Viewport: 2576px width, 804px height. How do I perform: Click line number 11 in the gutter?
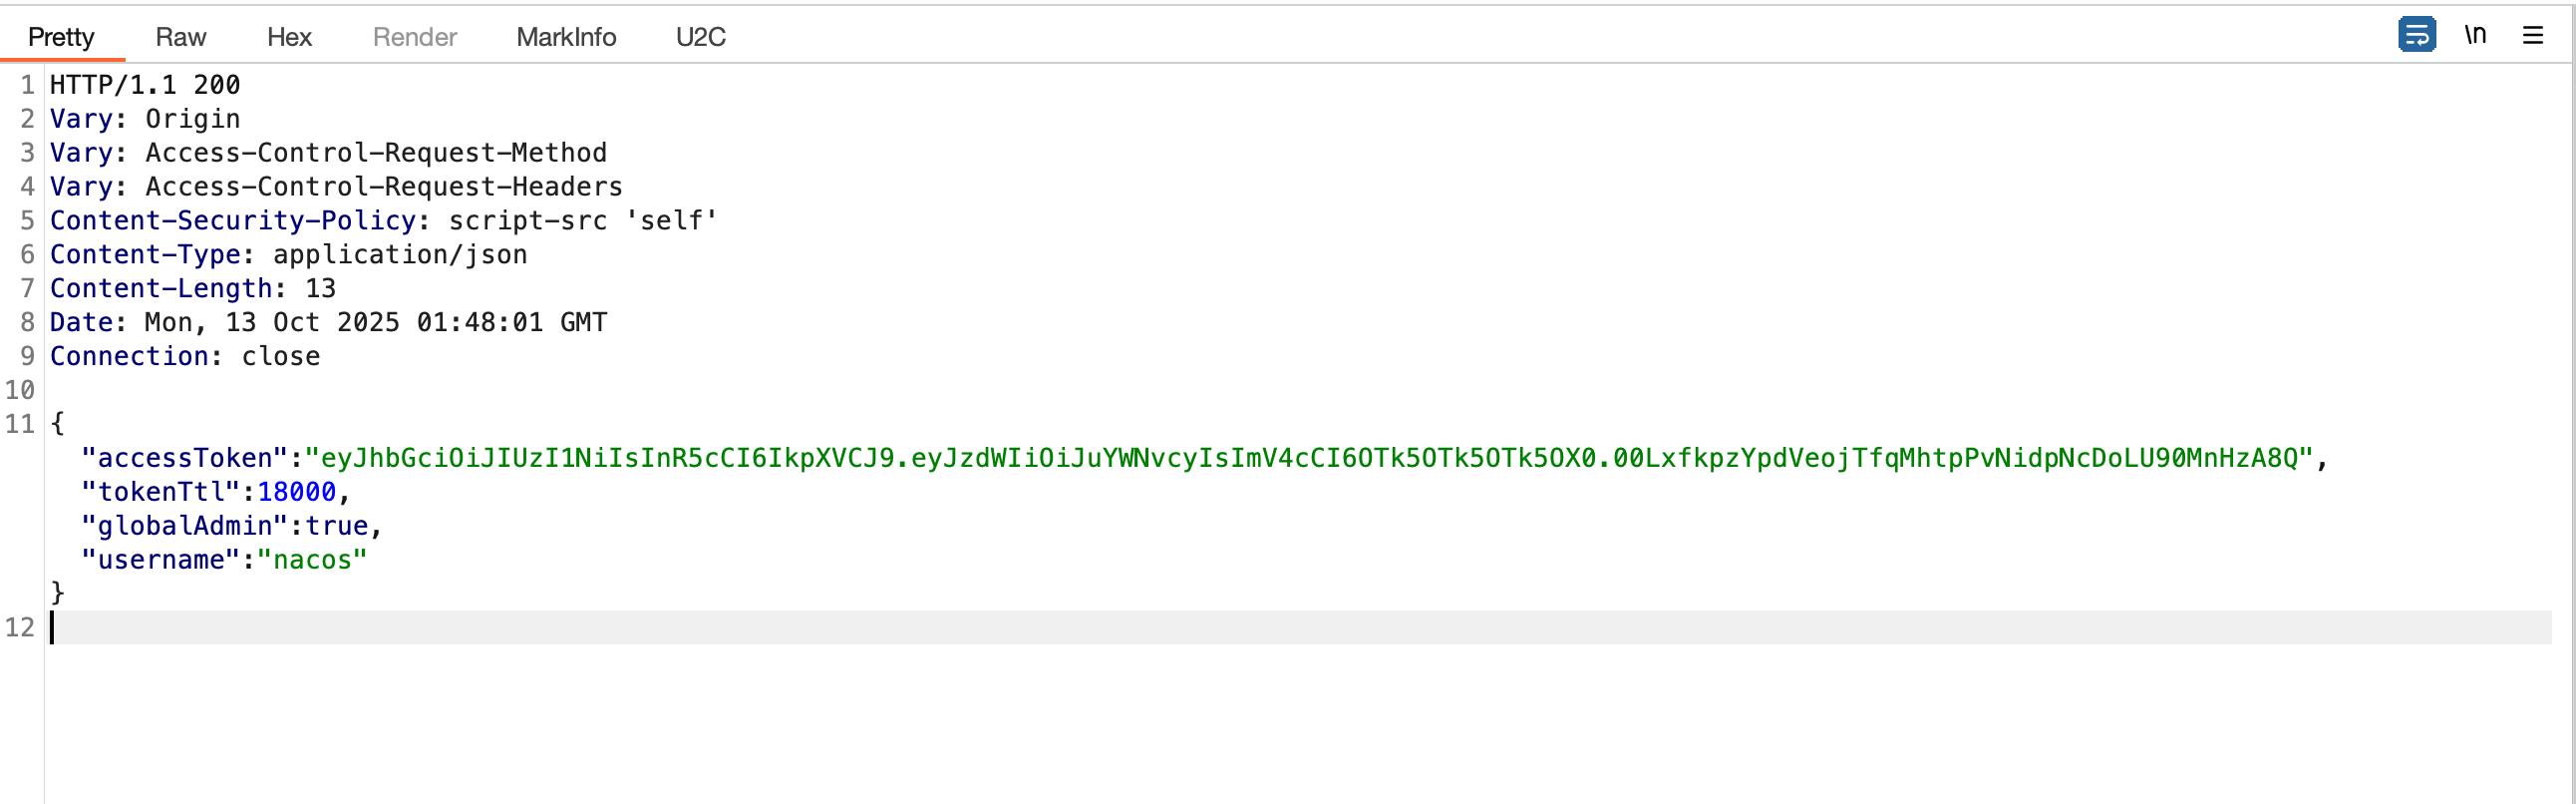(20, 424)
